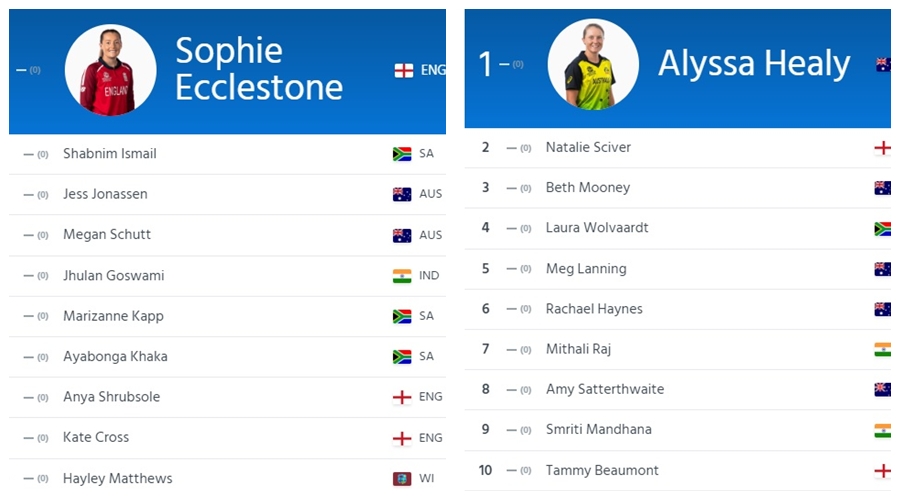
Task: Click South Africa flag next to Shabnim Ismail
Action: point(402,154)
